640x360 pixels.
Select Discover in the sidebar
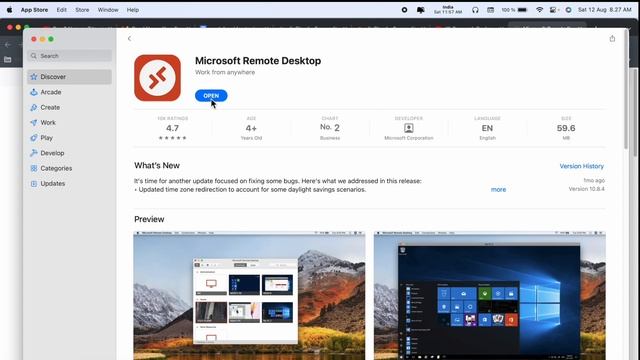[x=69, y=77]
